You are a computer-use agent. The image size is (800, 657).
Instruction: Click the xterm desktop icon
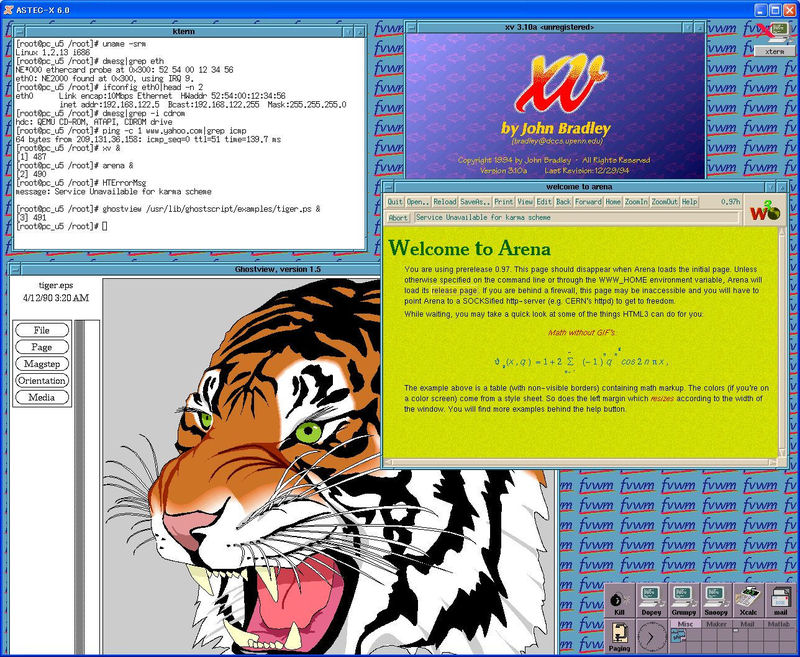coord(774,41)
